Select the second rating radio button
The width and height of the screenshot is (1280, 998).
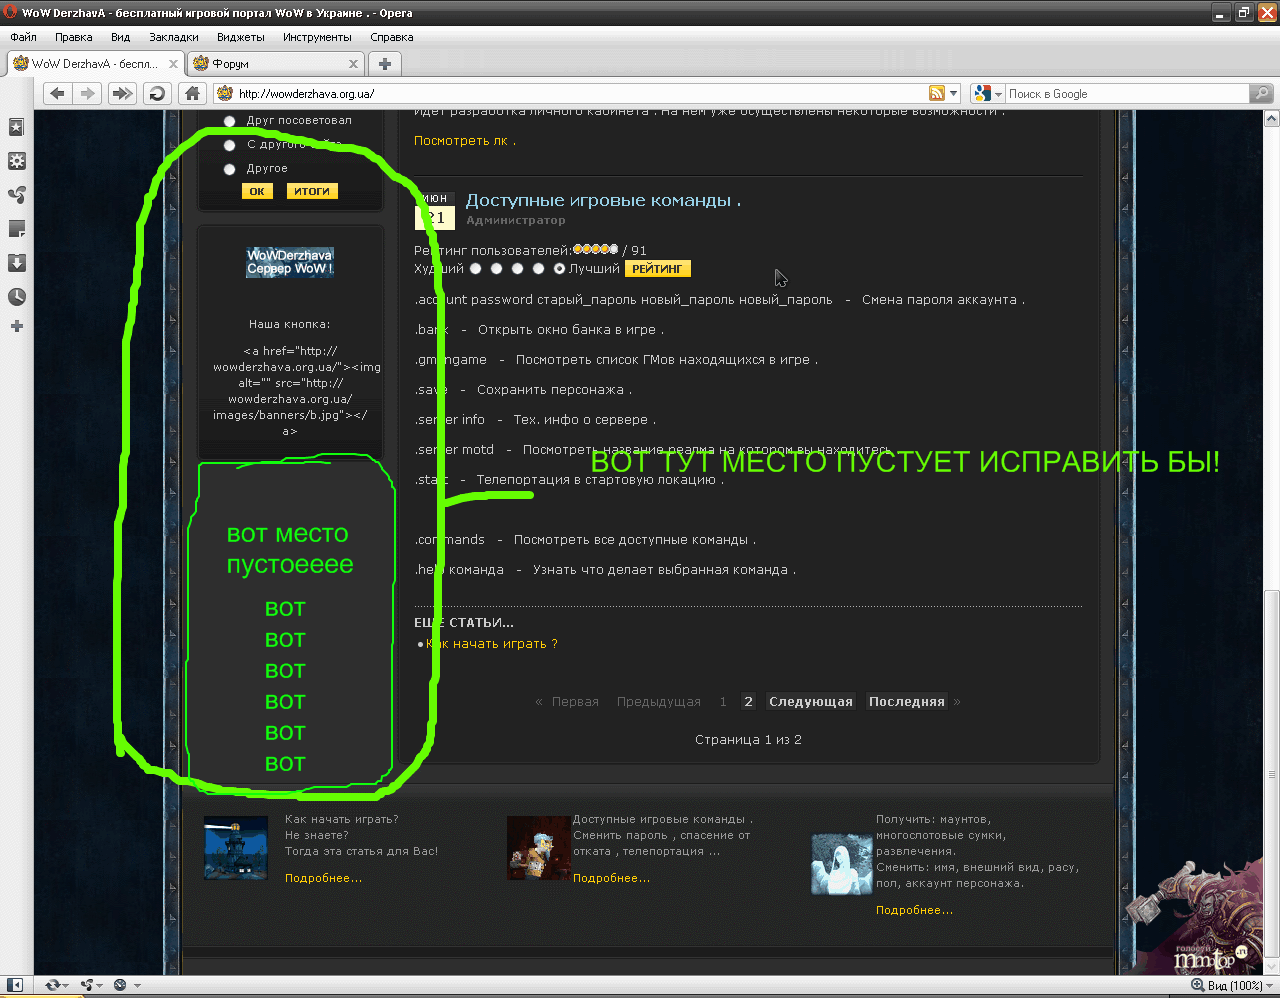click(497, 268)
